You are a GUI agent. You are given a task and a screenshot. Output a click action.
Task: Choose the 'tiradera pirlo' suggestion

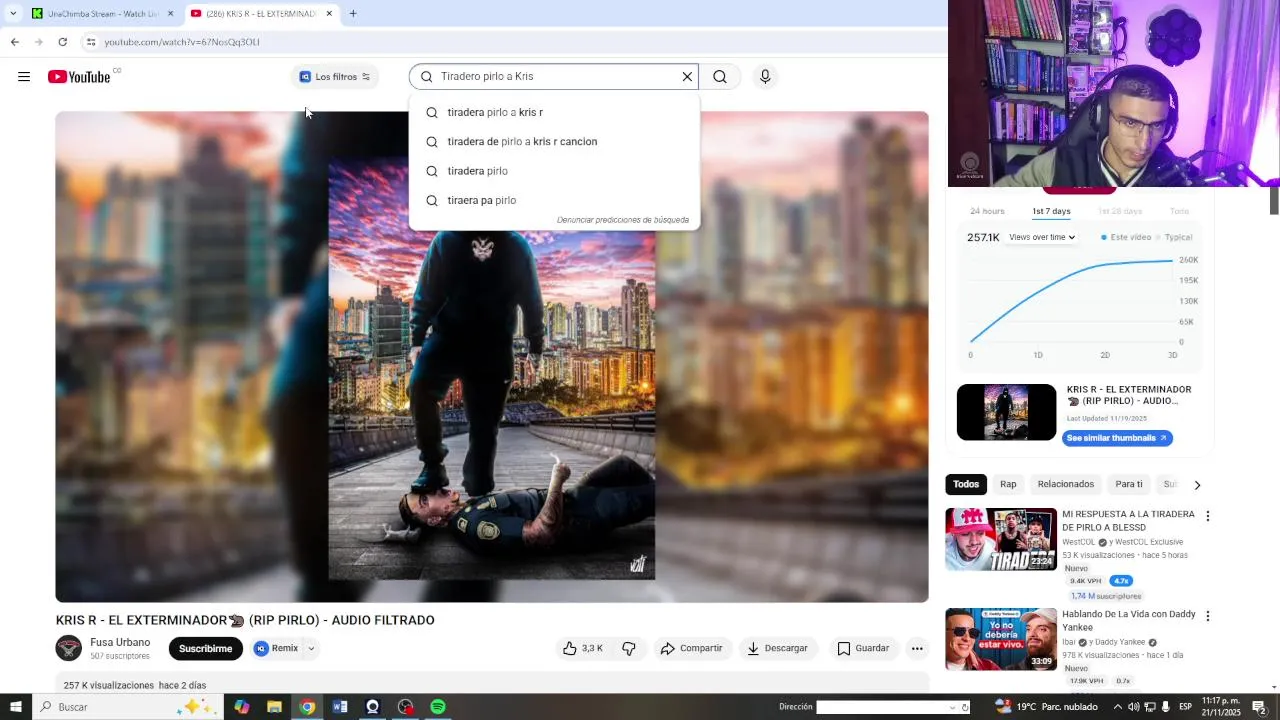click(554, 171)
